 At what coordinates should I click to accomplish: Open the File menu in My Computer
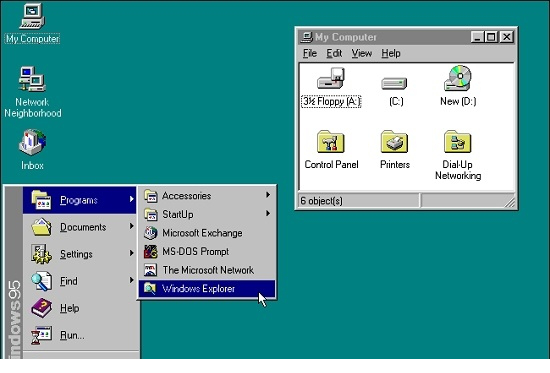click(310, 53)
